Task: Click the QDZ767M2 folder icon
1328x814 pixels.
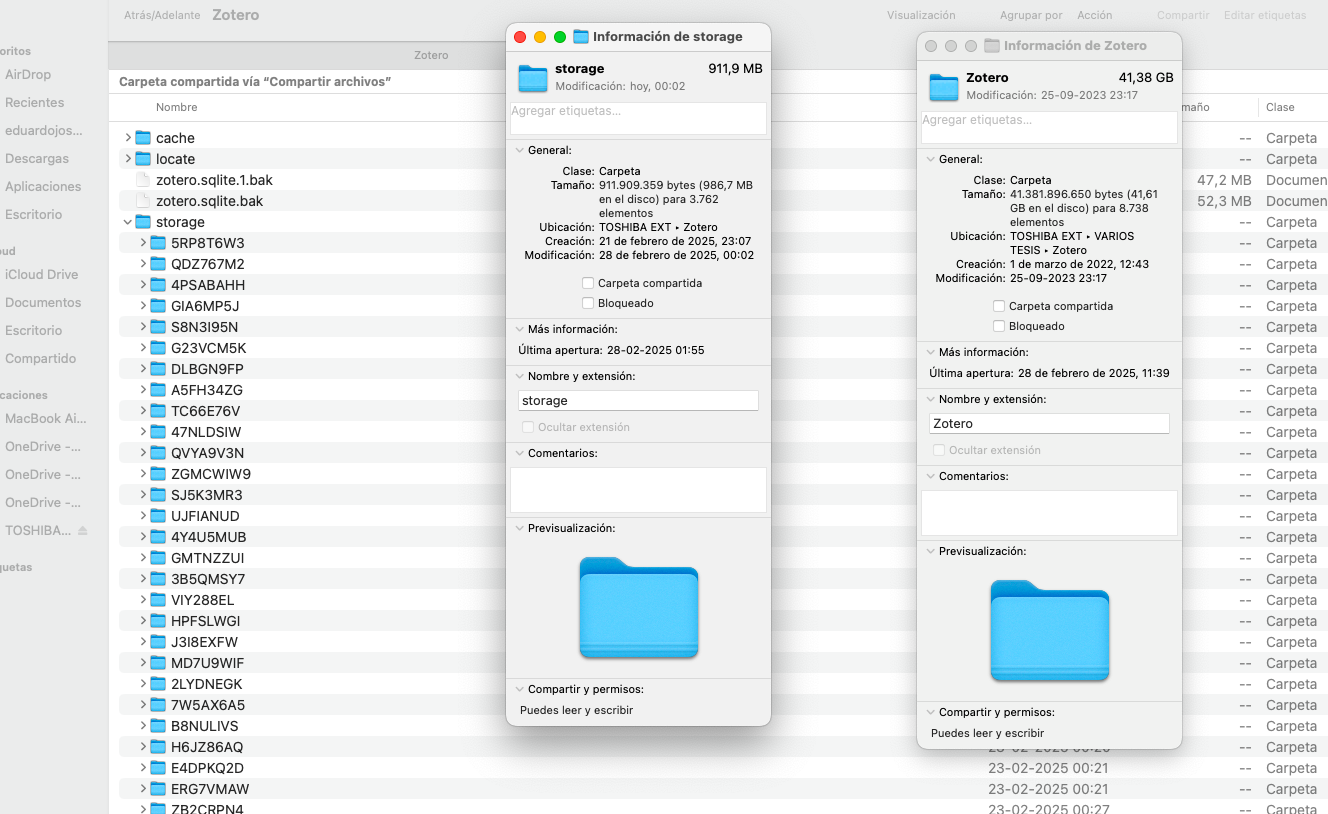Action: point(158,264)
